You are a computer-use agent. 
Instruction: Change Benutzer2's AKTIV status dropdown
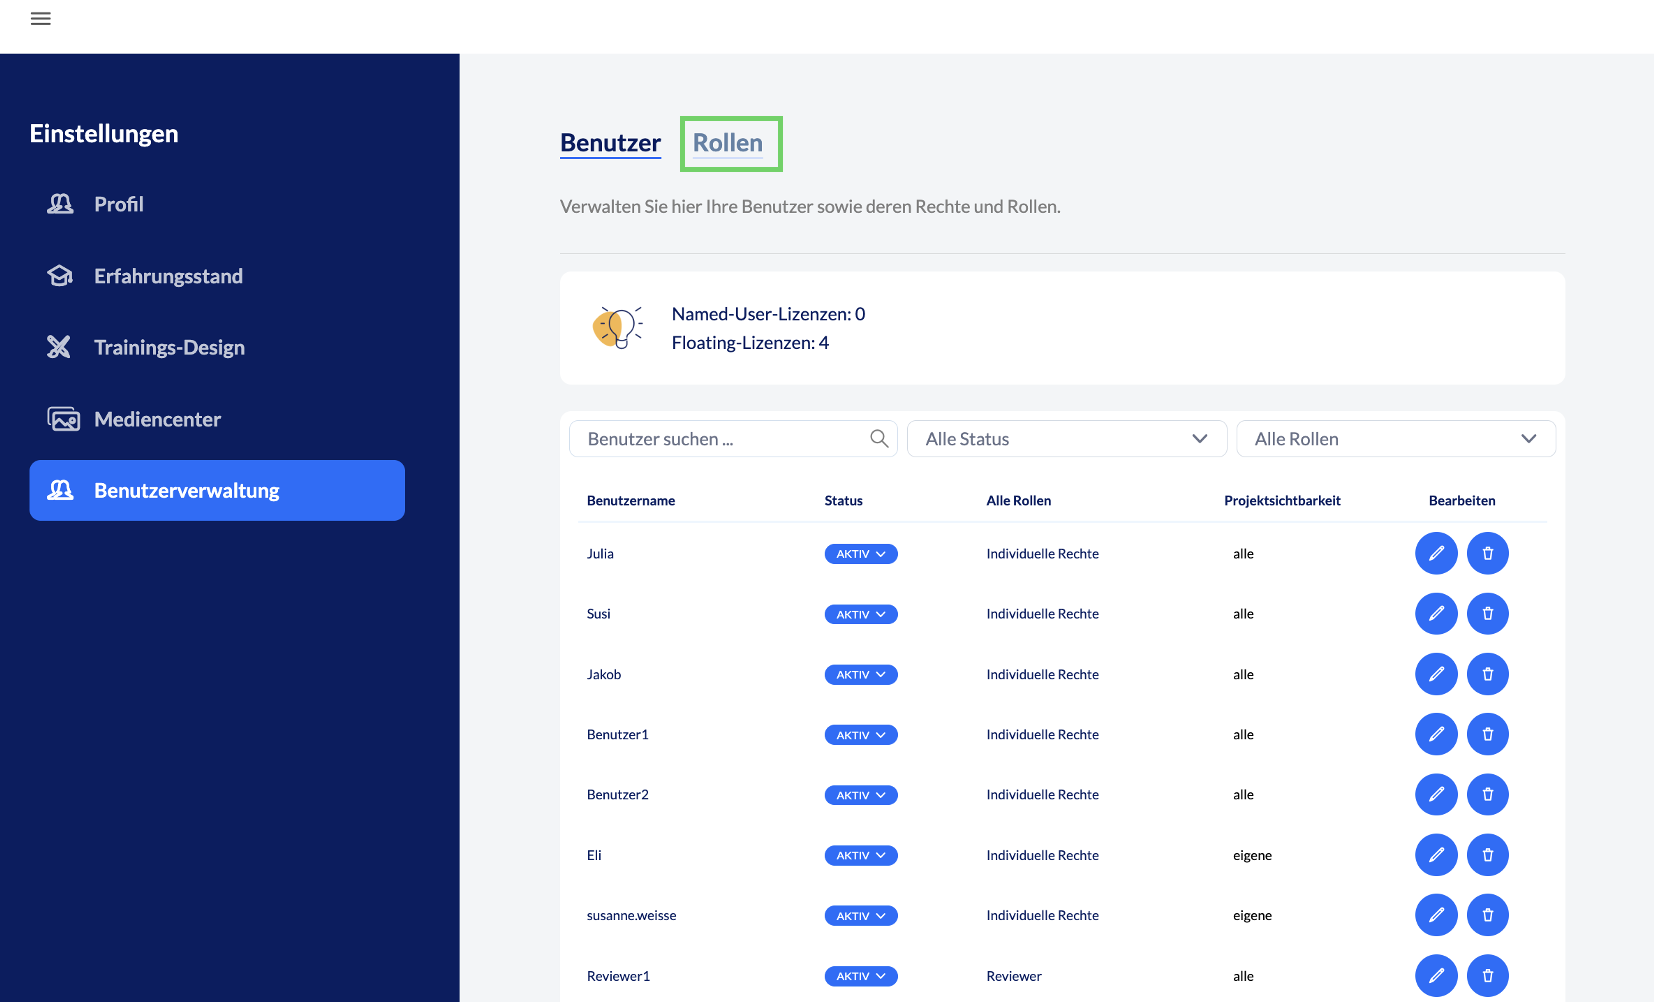point(861,795)
